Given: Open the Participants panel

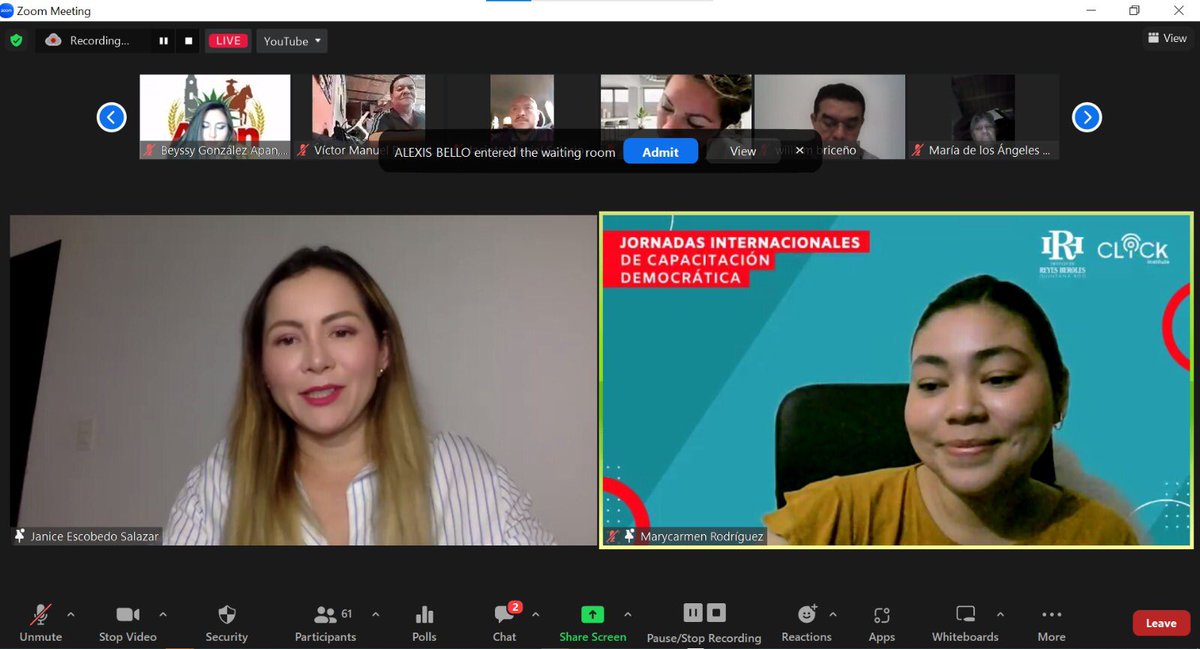Looking at the screenshot, I should click(x=325, y=623).
